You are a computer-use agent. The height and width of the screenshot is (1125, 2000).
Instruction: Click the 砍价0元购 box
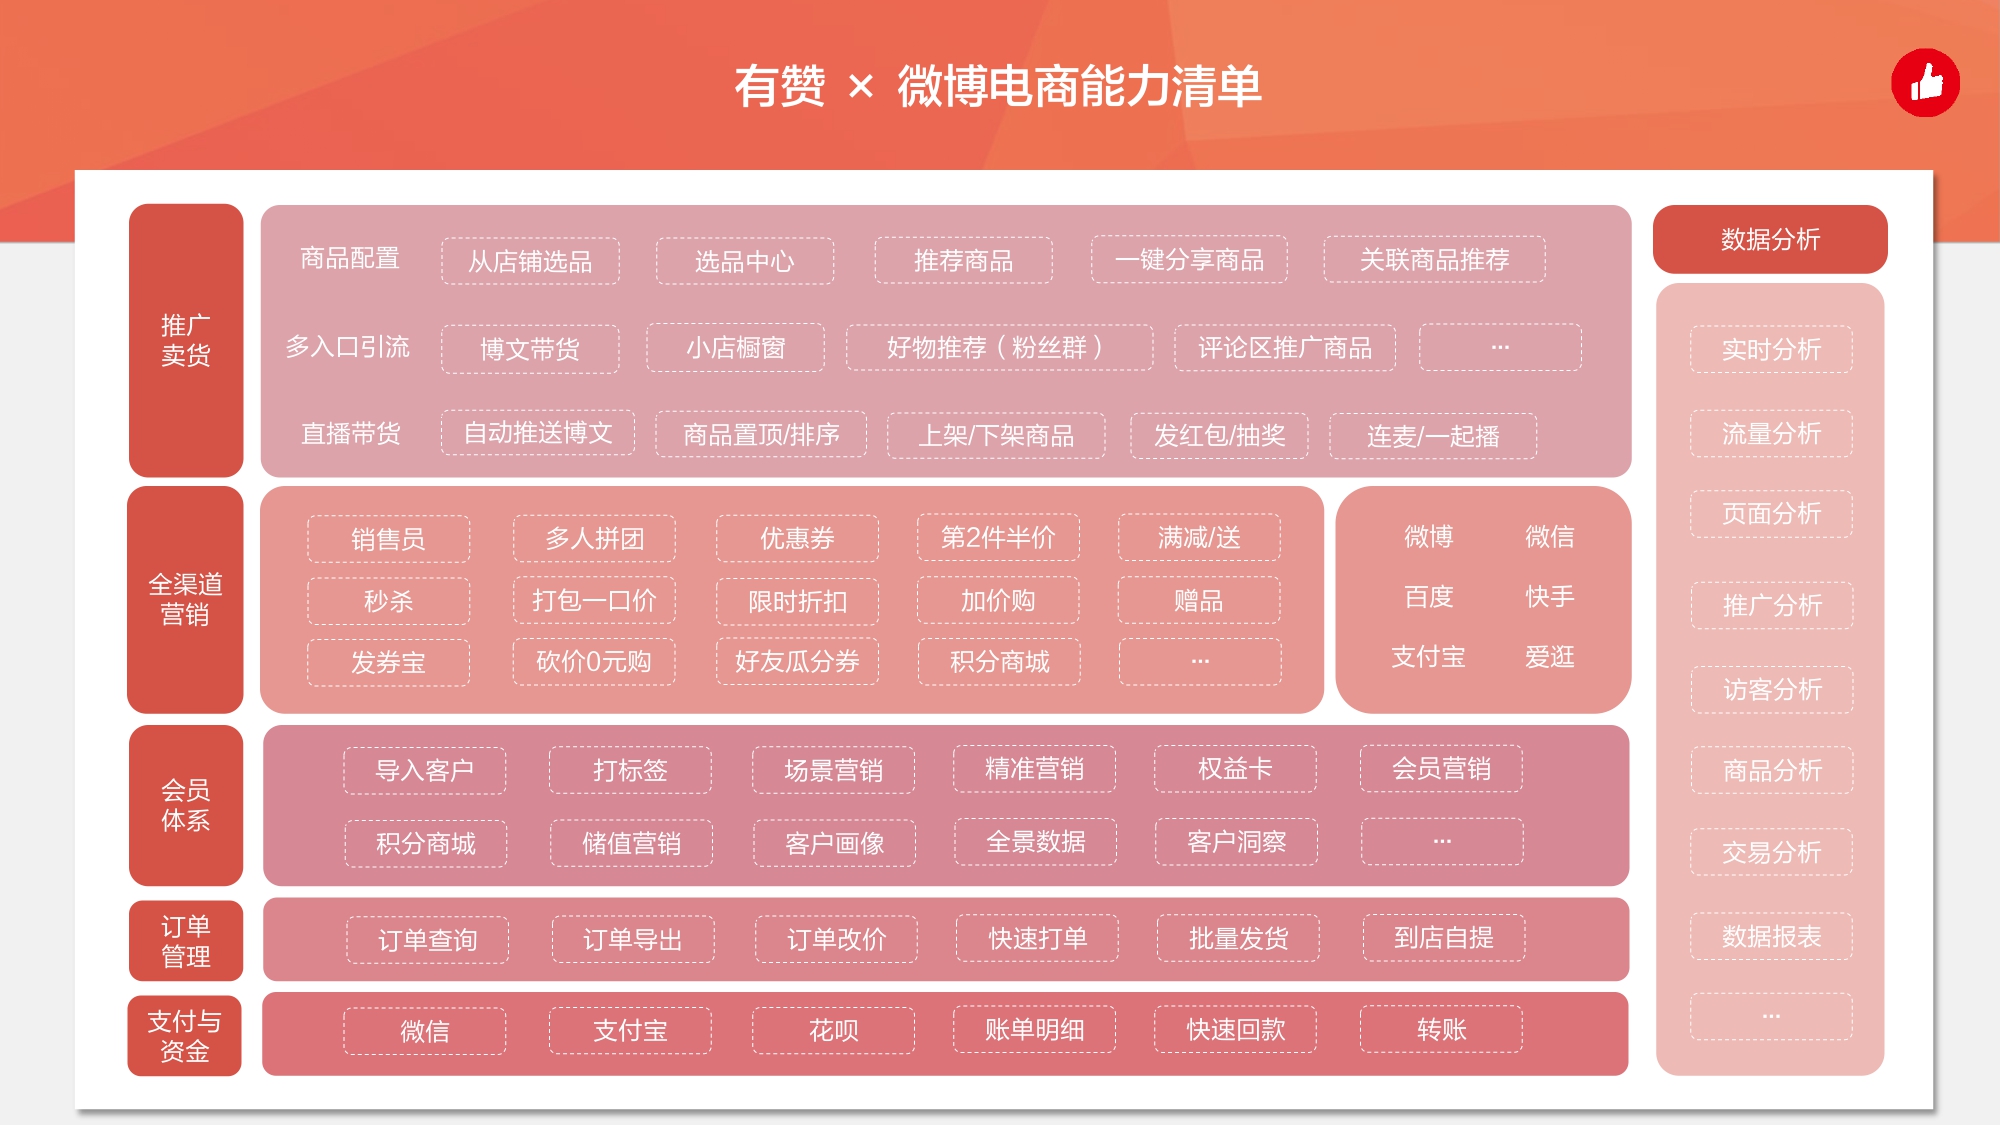click(x=594, y=661)
